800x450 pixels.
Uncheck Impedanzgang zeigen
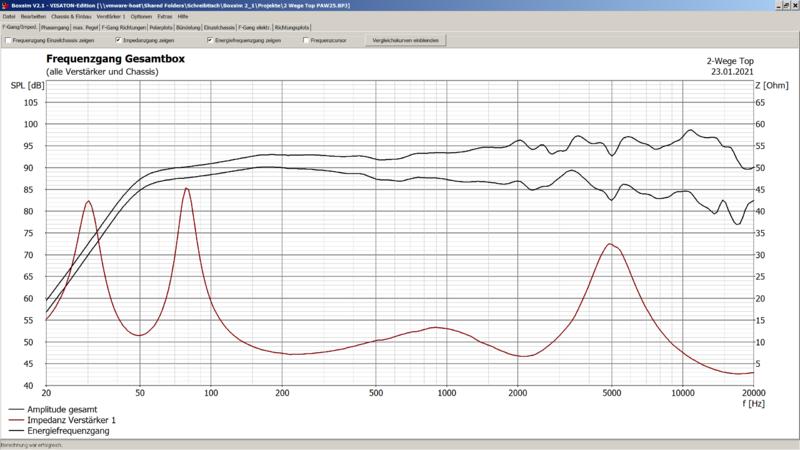(x=118, y=41)
